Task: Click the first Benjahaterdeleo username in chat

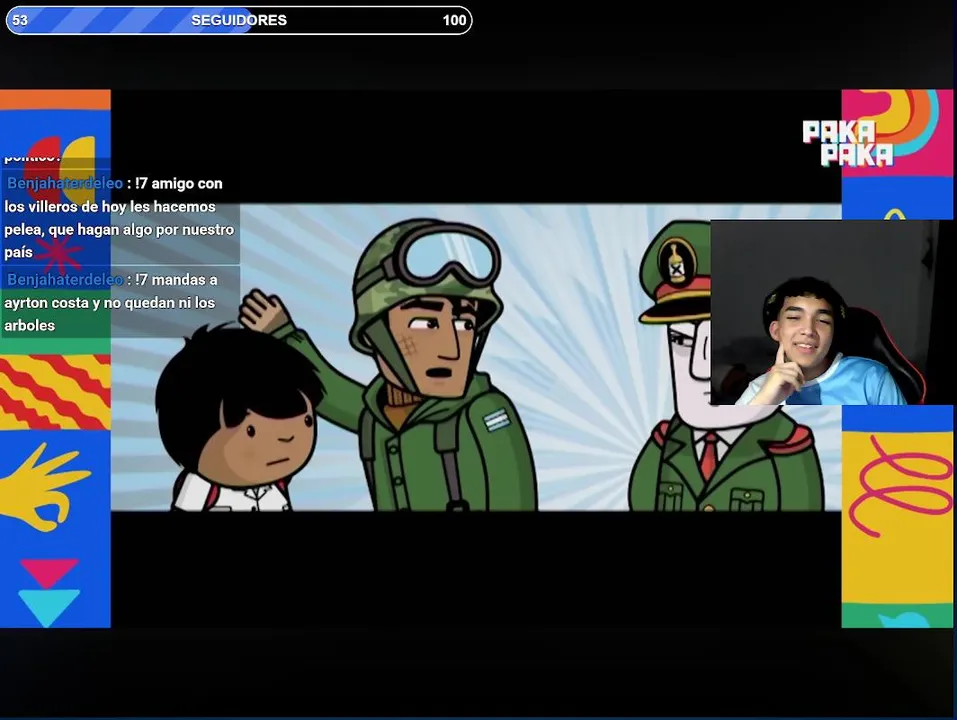Action: click(65, 183)
